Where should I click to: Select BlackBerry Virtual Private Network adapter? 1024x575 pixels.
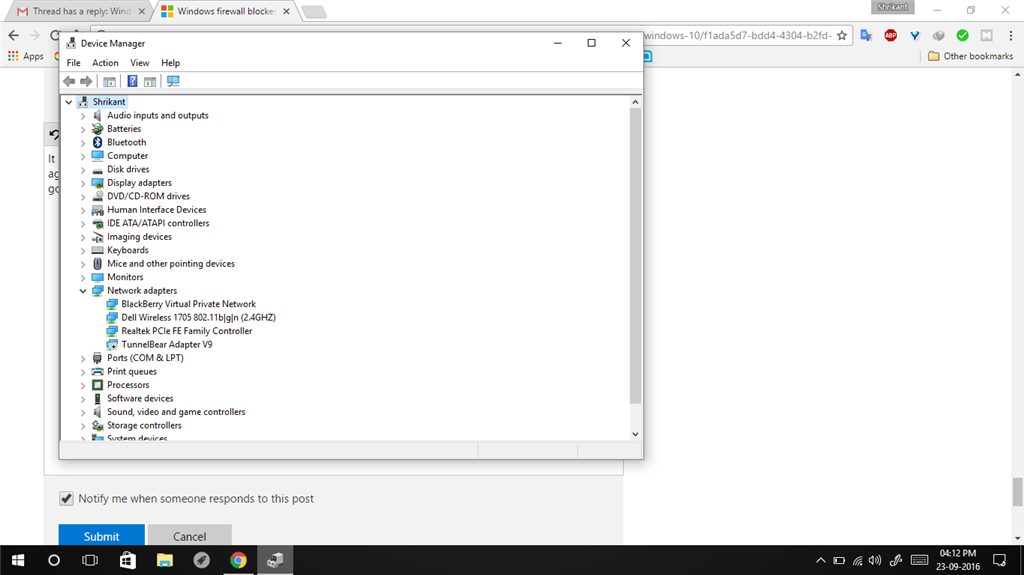pyautogui.click(x=189, y=304)
